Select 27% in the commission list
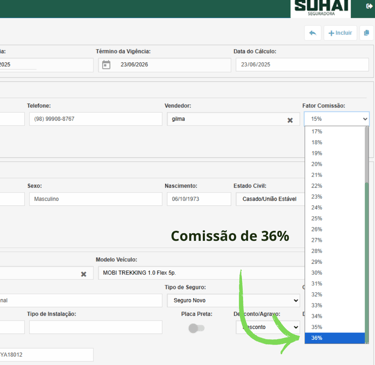Image resolution: width=375 pixels, height=365 pixels. pyautogui.click(x=335, y=240)
